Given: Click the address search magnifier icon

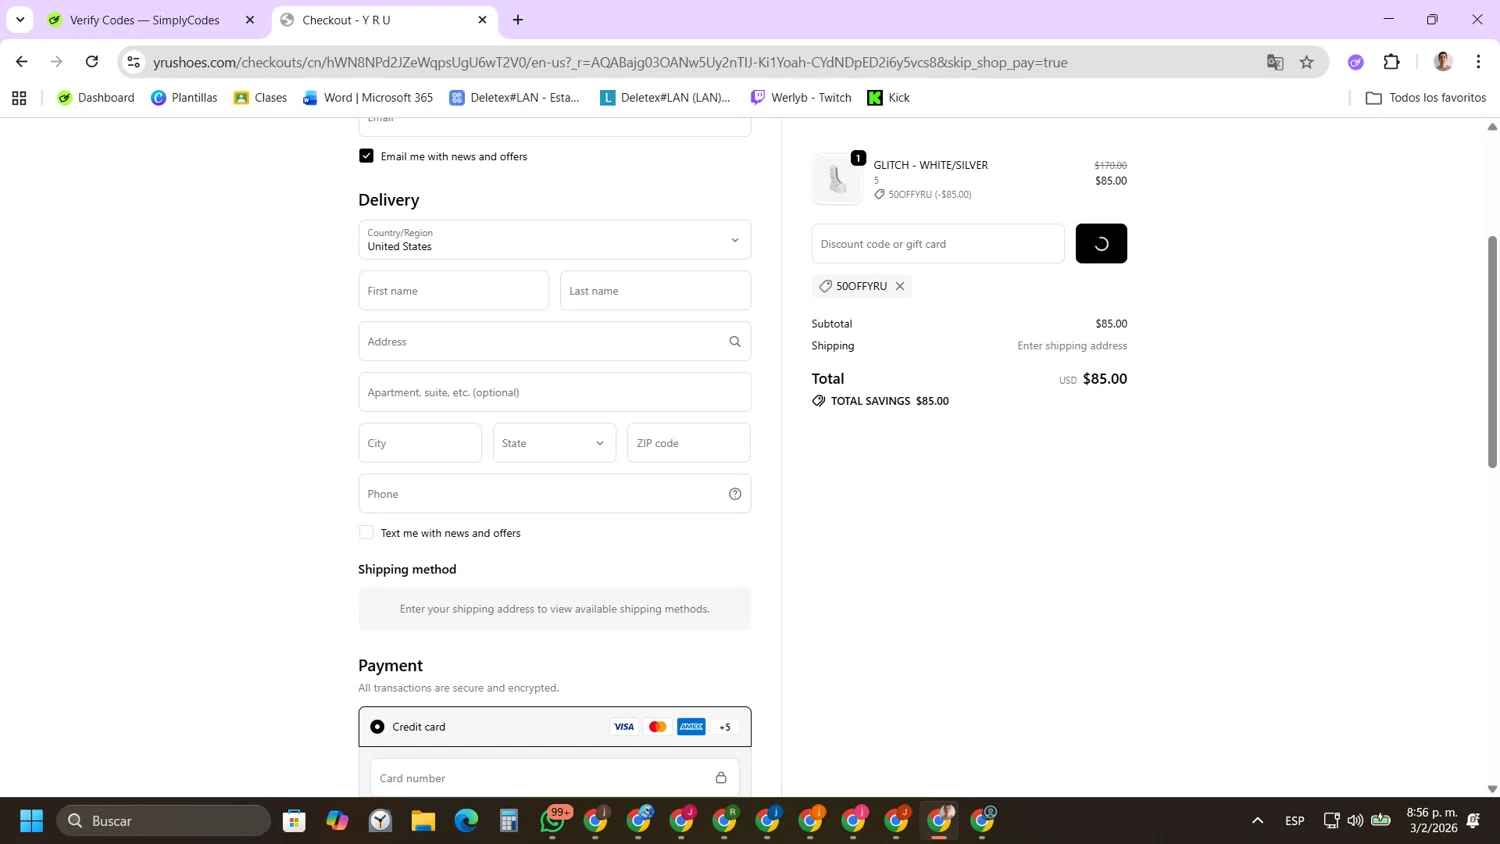Looking at the screenshot, I should (735, 342).
